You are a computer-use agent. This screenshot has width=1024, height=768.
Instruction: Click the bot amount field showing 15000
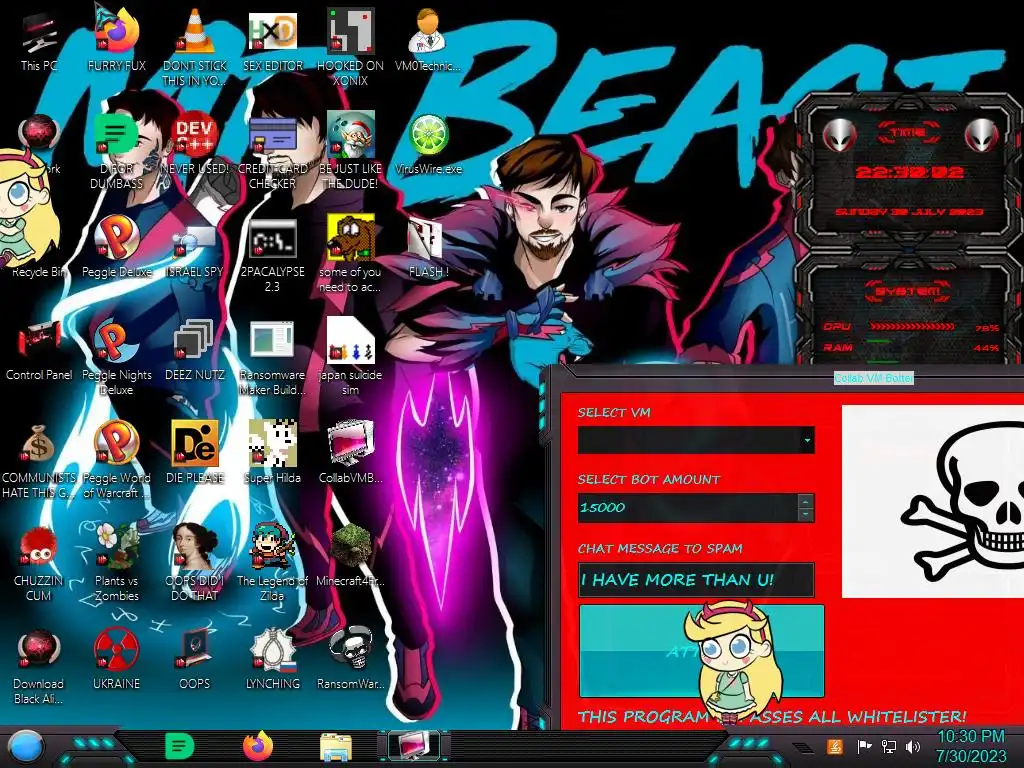pos(688,507)
